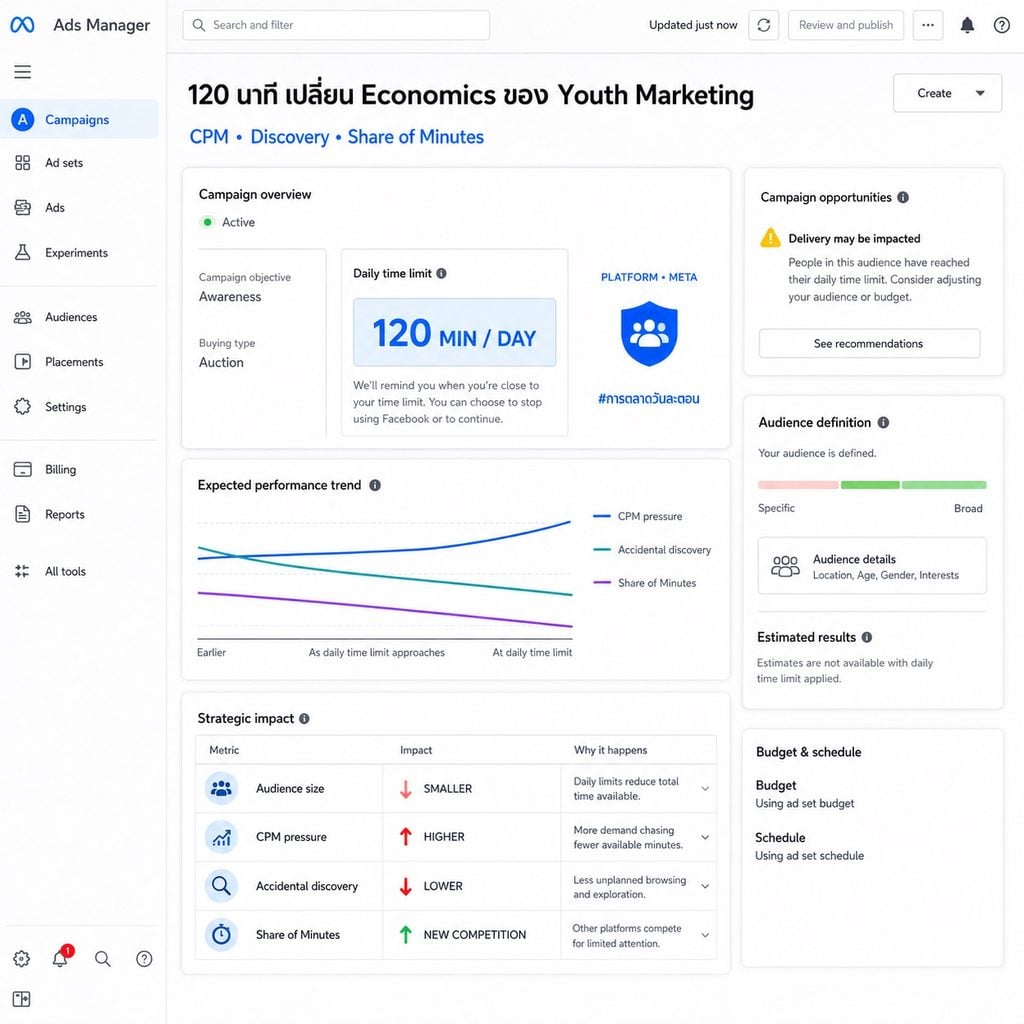The height and width of the screenshot is (1024, 1024).
Task: Click the Review and publish button
Action: click(x=846, y=25)
